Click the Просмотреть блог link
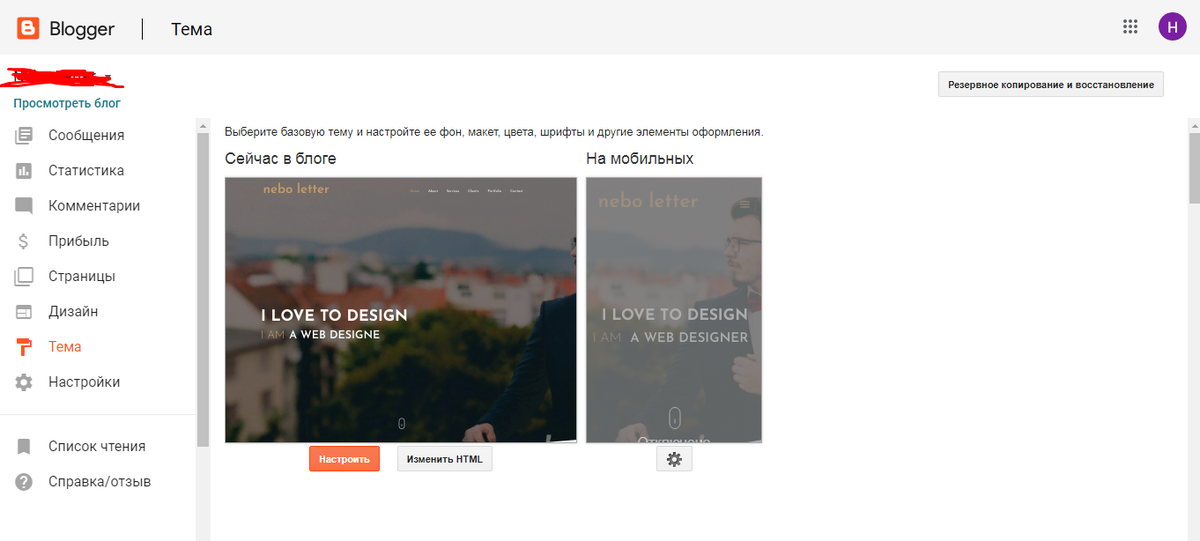This screenshot has height=541, width=1200. pos(67,103)
